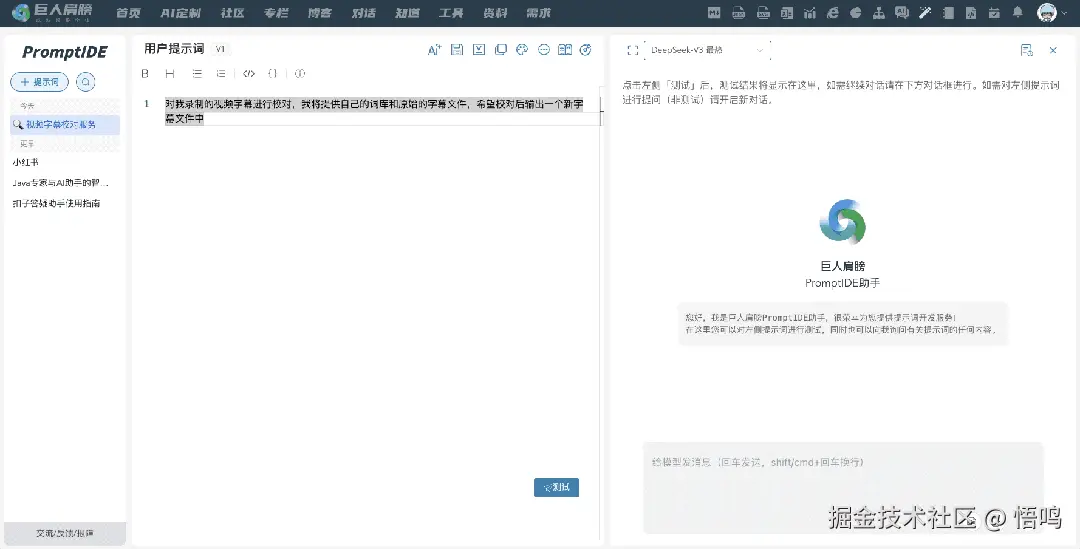The height and width of the screenshot is (549, 1080).
Task: Click into the prompt editor text line
Action: (x=374, y=111)
